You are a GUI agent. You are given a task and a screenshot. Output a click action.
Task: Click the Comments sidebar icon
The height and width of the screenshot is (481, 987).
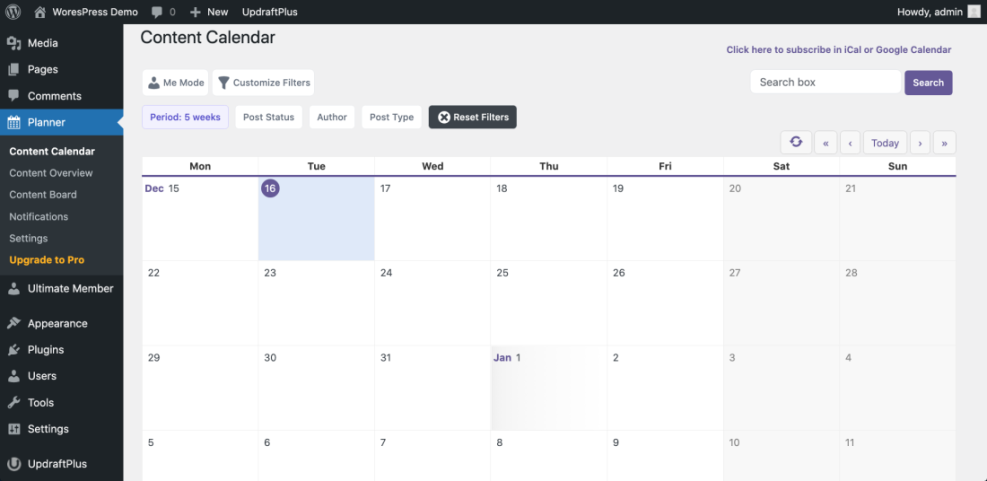(14, 96)
